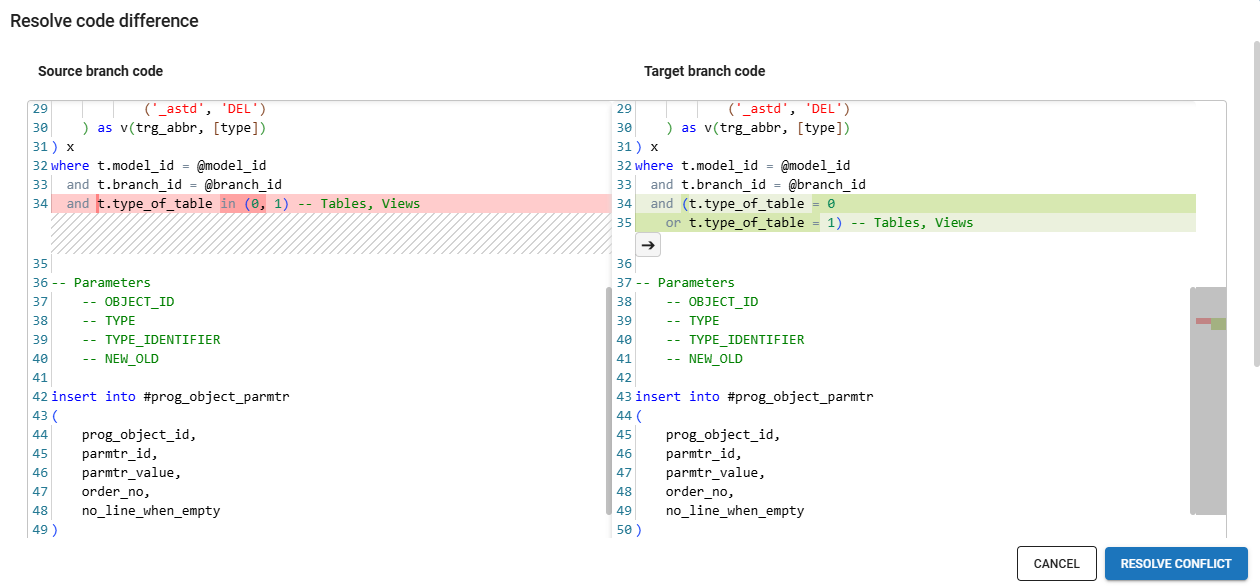Cancel the code difference dialog
The image size is (1260, 587).
tap(1056, 564)
